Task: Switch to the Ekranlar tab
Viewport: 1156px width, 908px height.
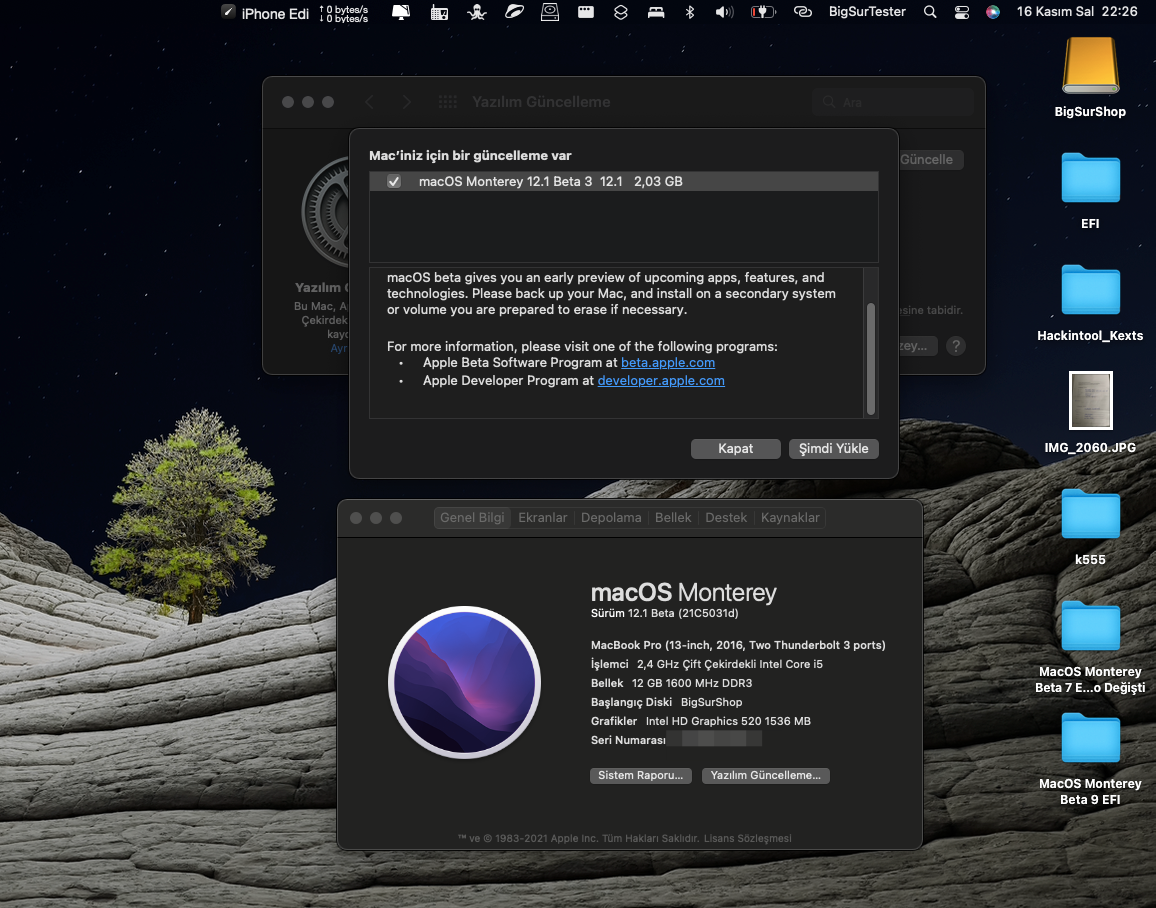Action: point(542,517)
